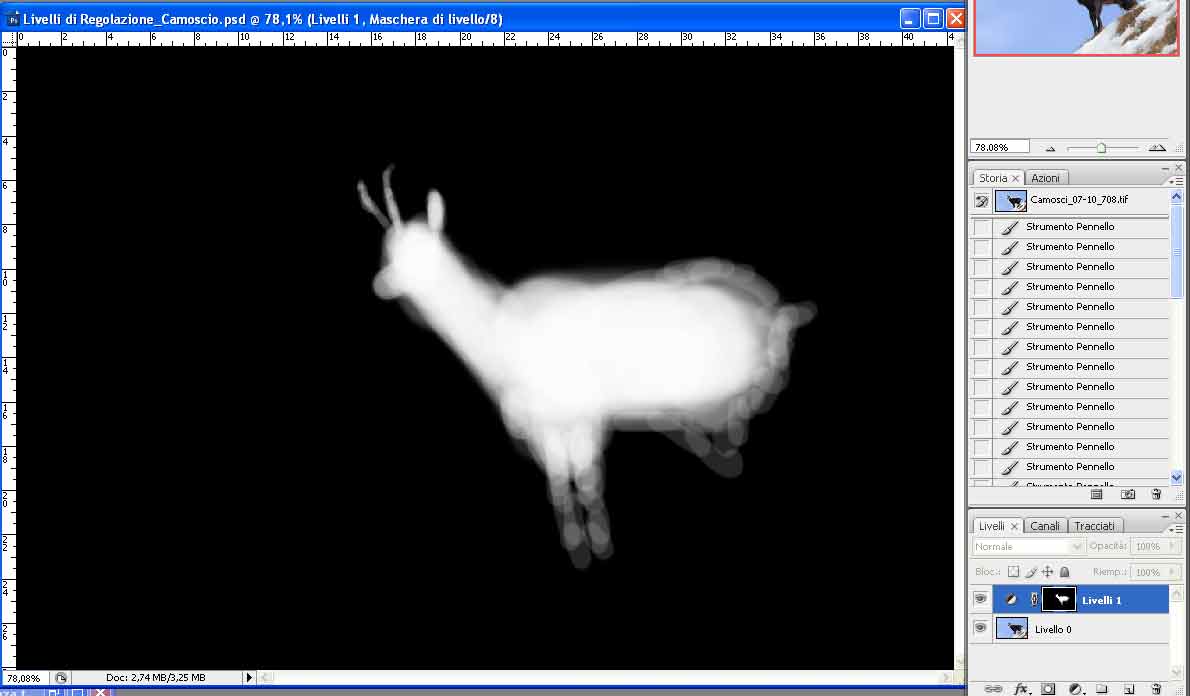1190x696 pixels.
Task: Close the Storia tab with its x
Action: [1015, 178]
